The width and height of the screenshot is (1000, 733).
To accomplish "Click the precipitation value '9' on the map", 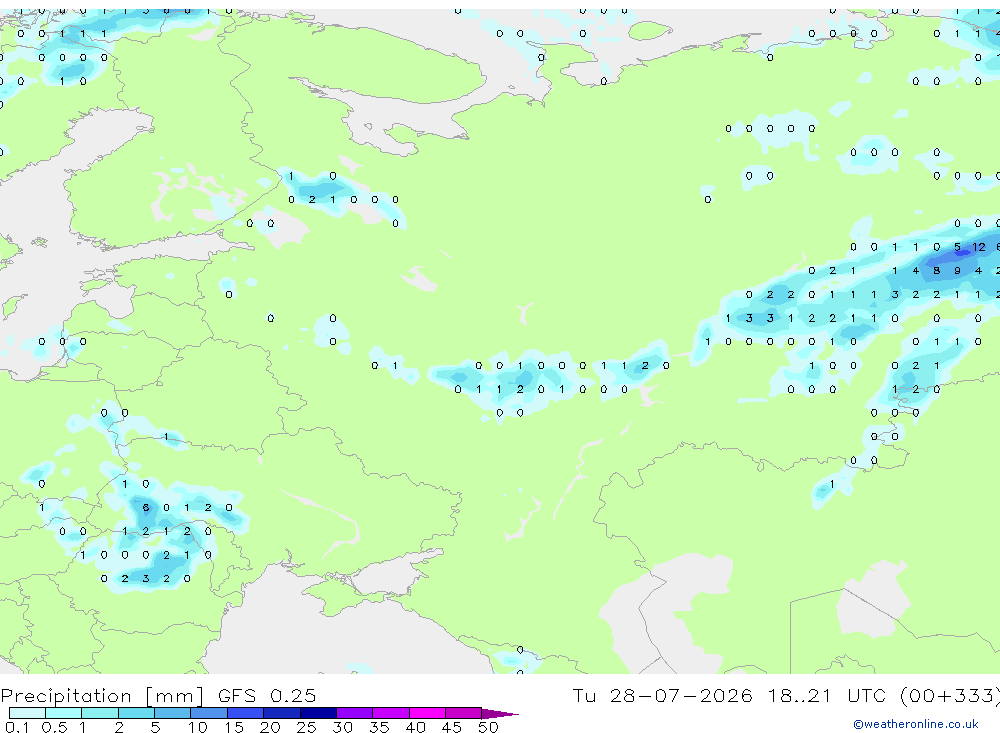I will 957,270.
